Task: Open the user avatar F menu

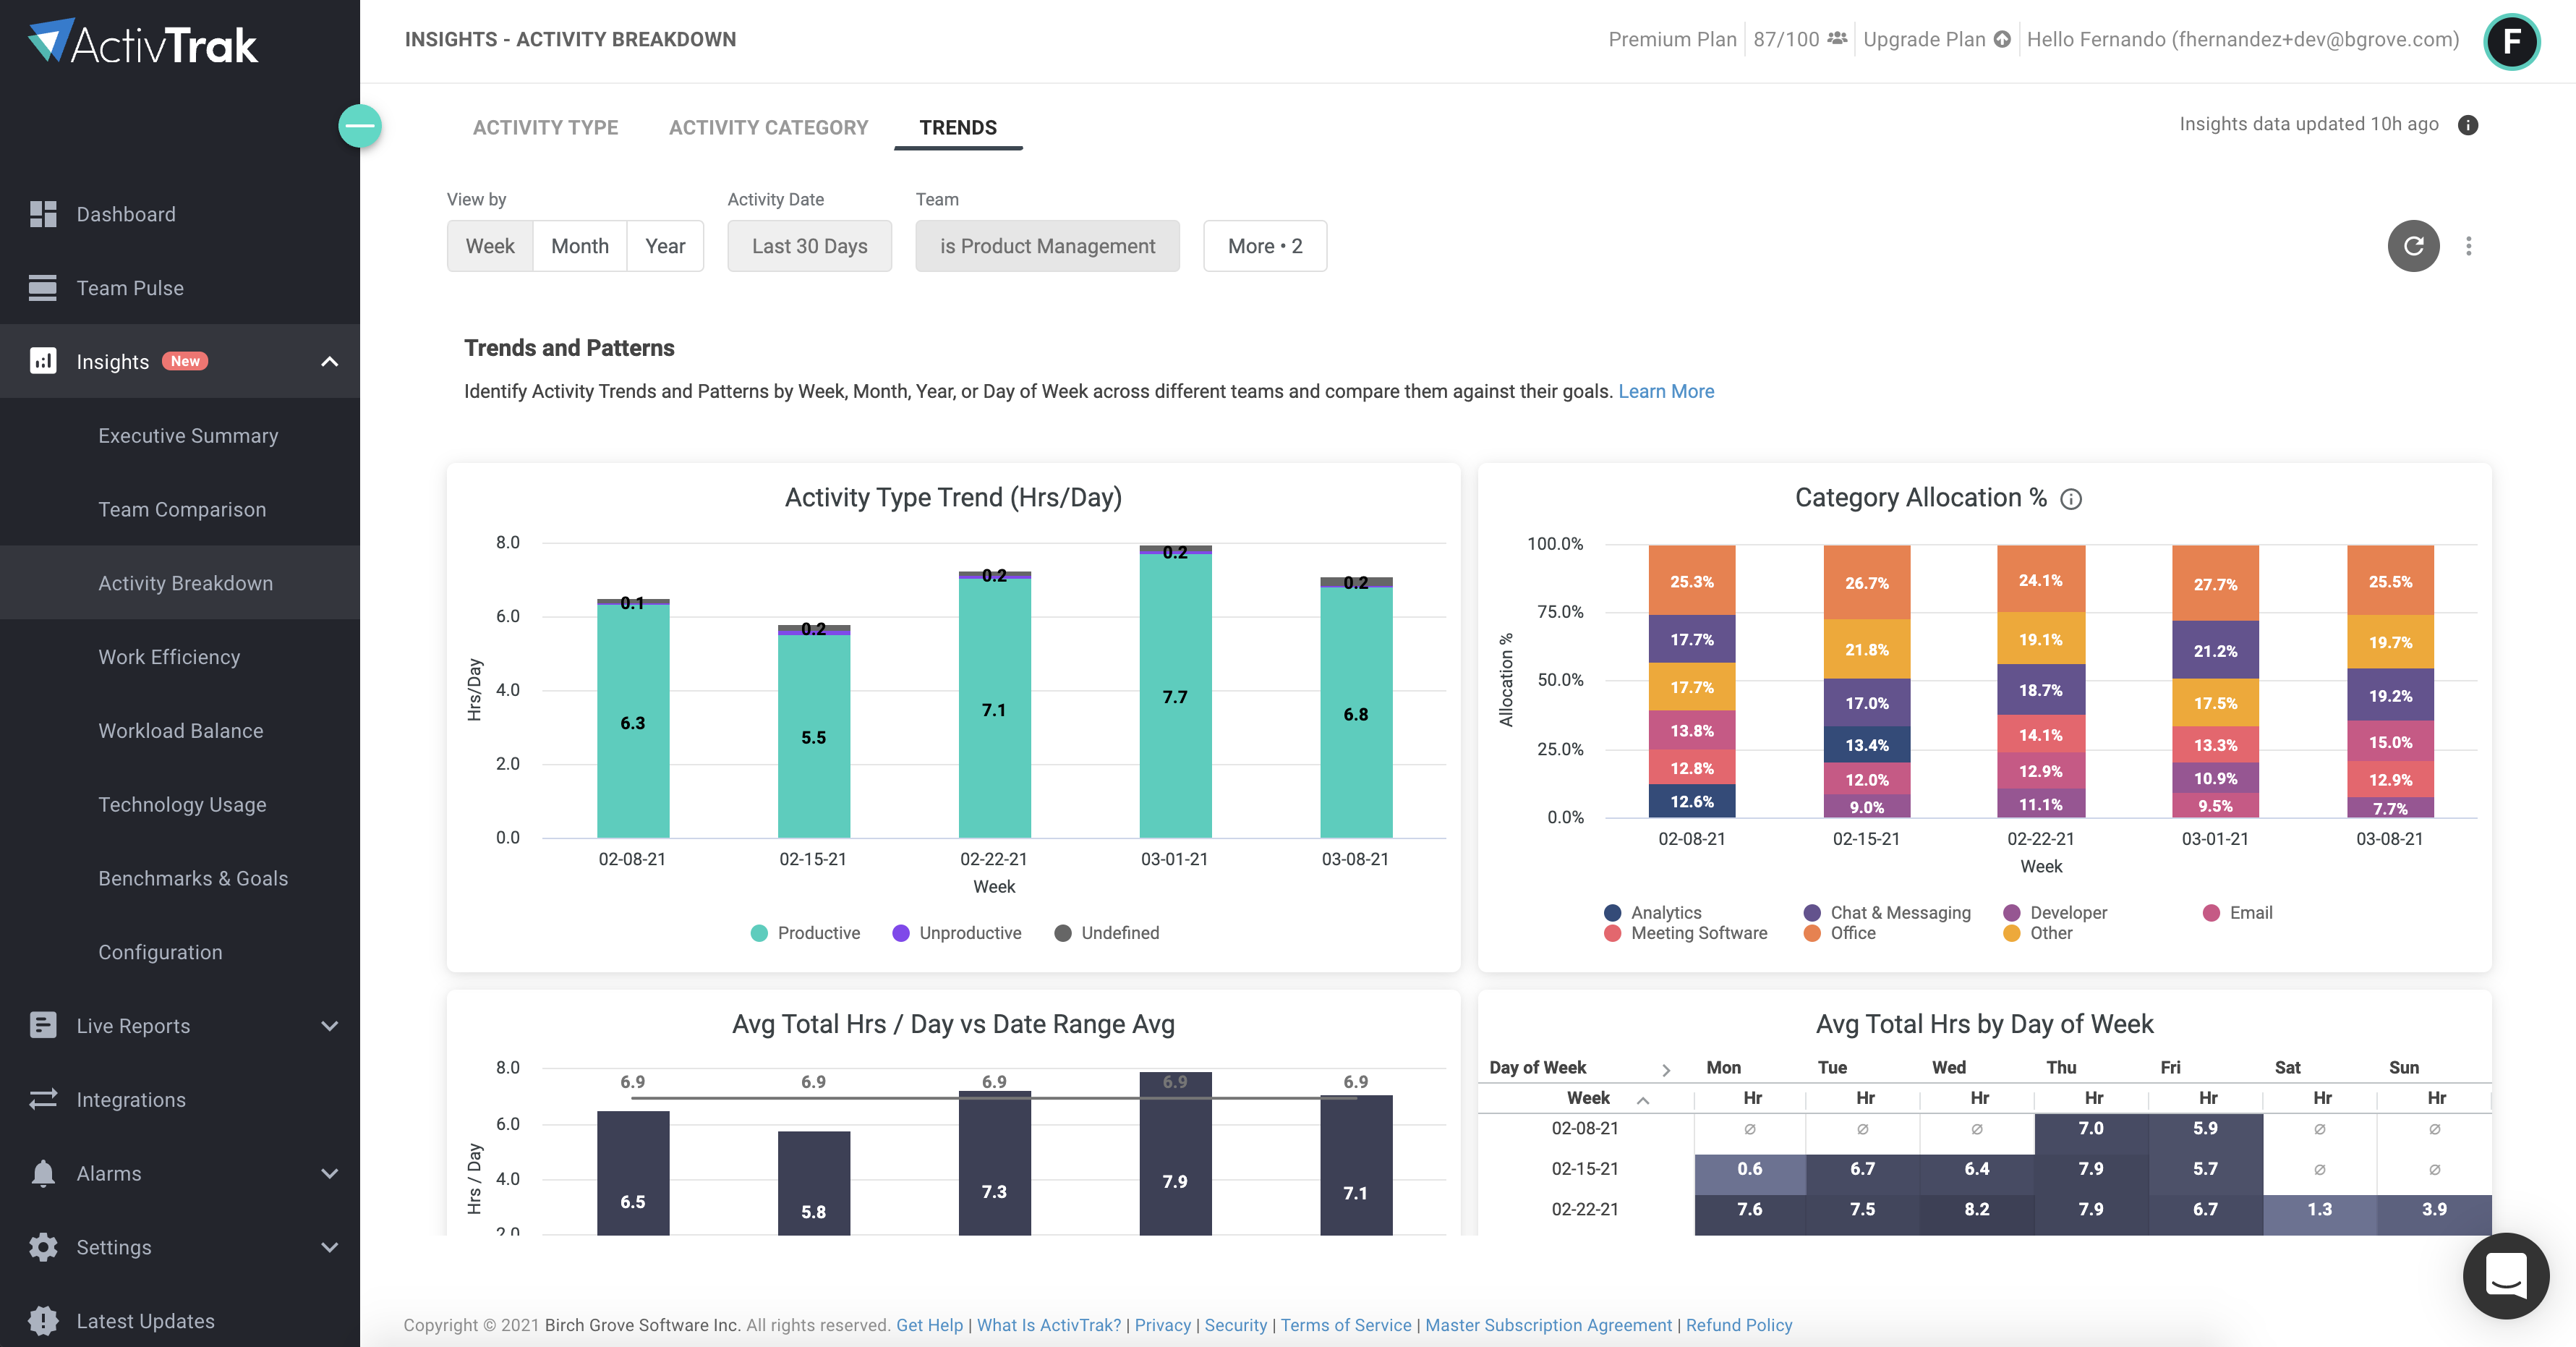Action: click(x=2511, y=41)
